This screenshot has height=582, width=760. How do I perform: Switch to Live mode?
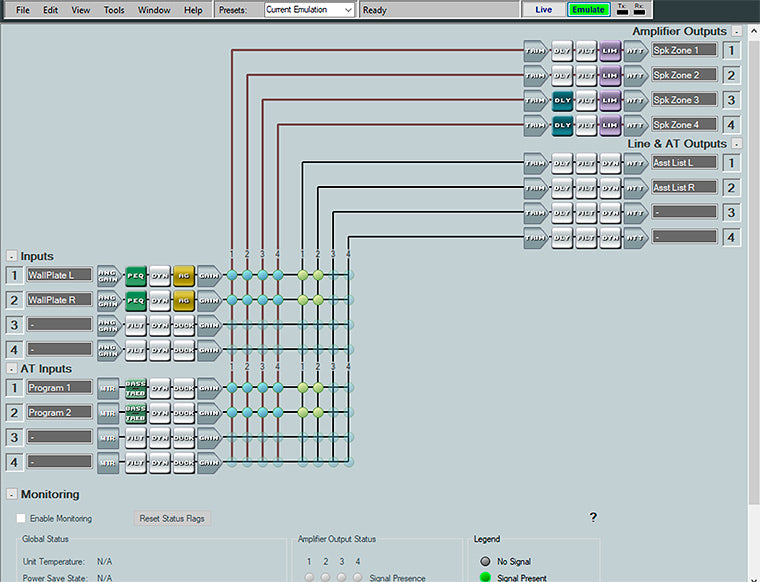543,10
